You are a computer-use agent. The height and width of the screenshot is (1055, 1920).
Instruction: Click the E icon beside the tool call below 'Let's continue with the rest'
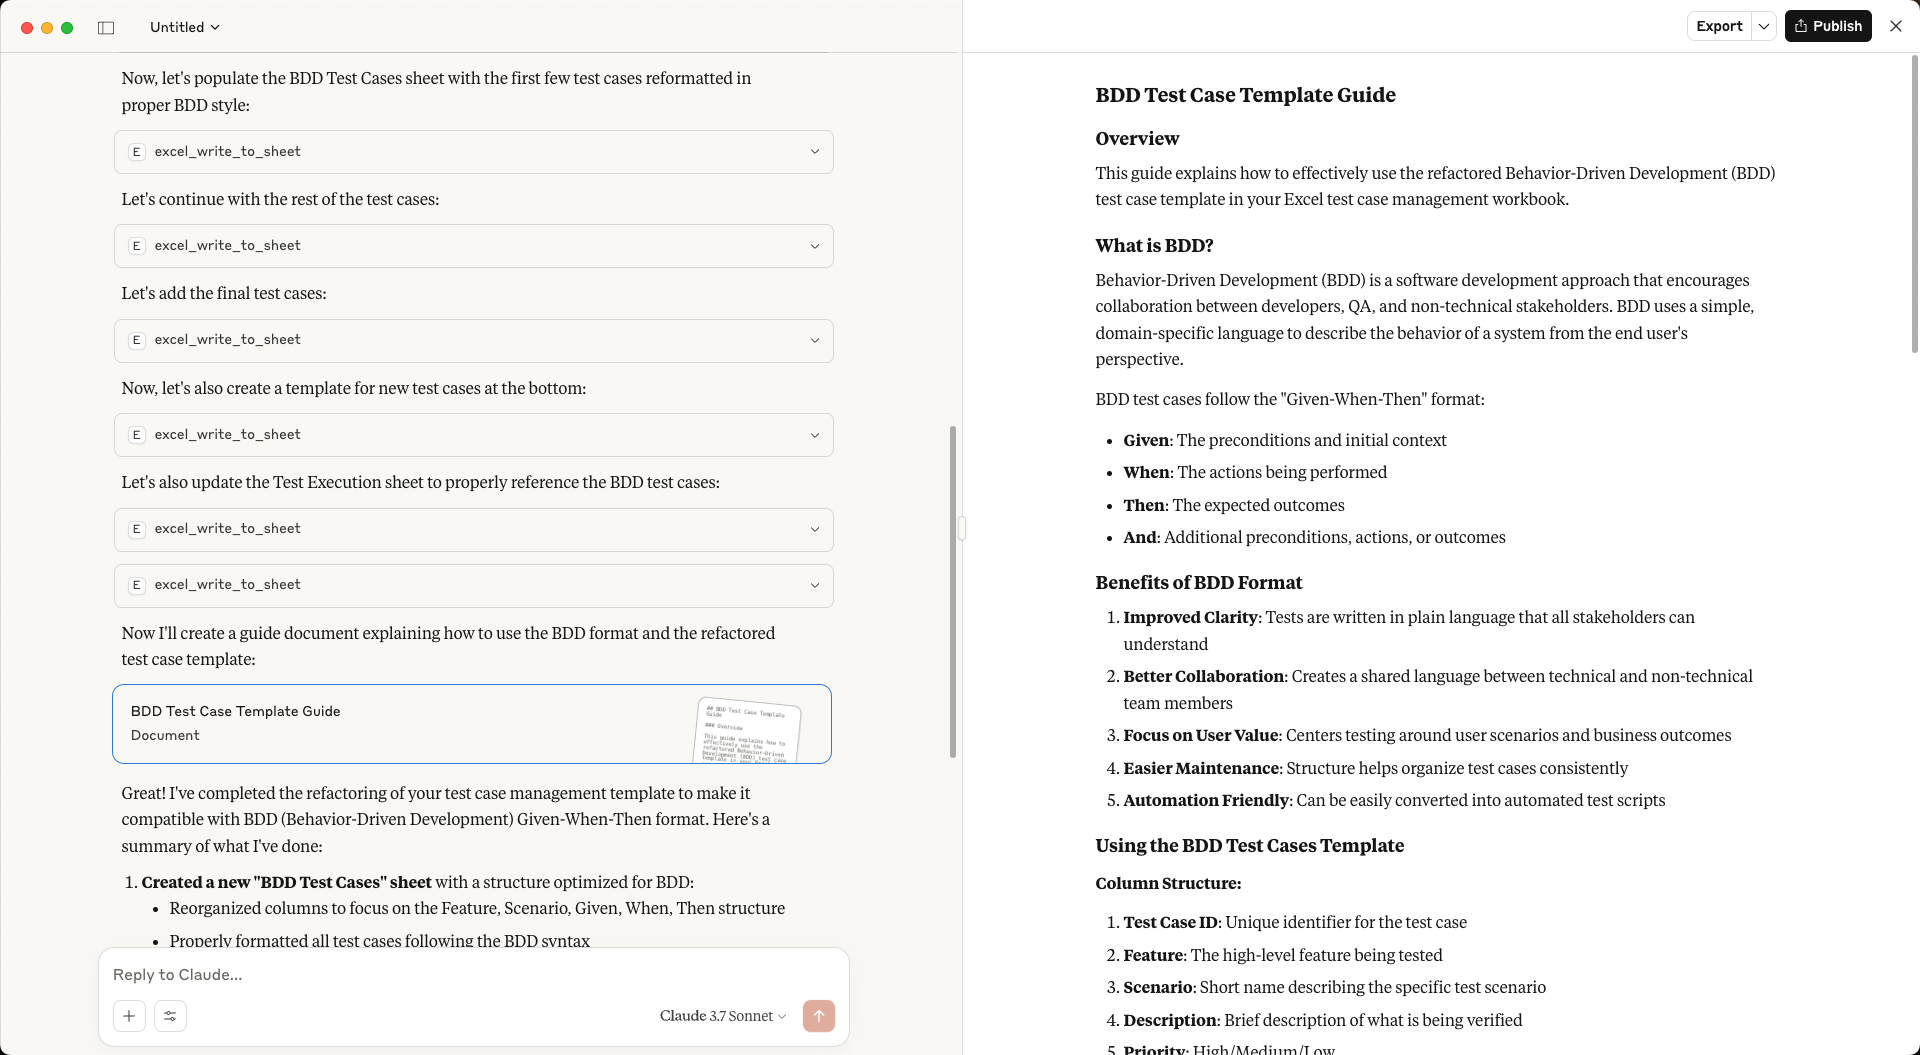click(137, 246)
